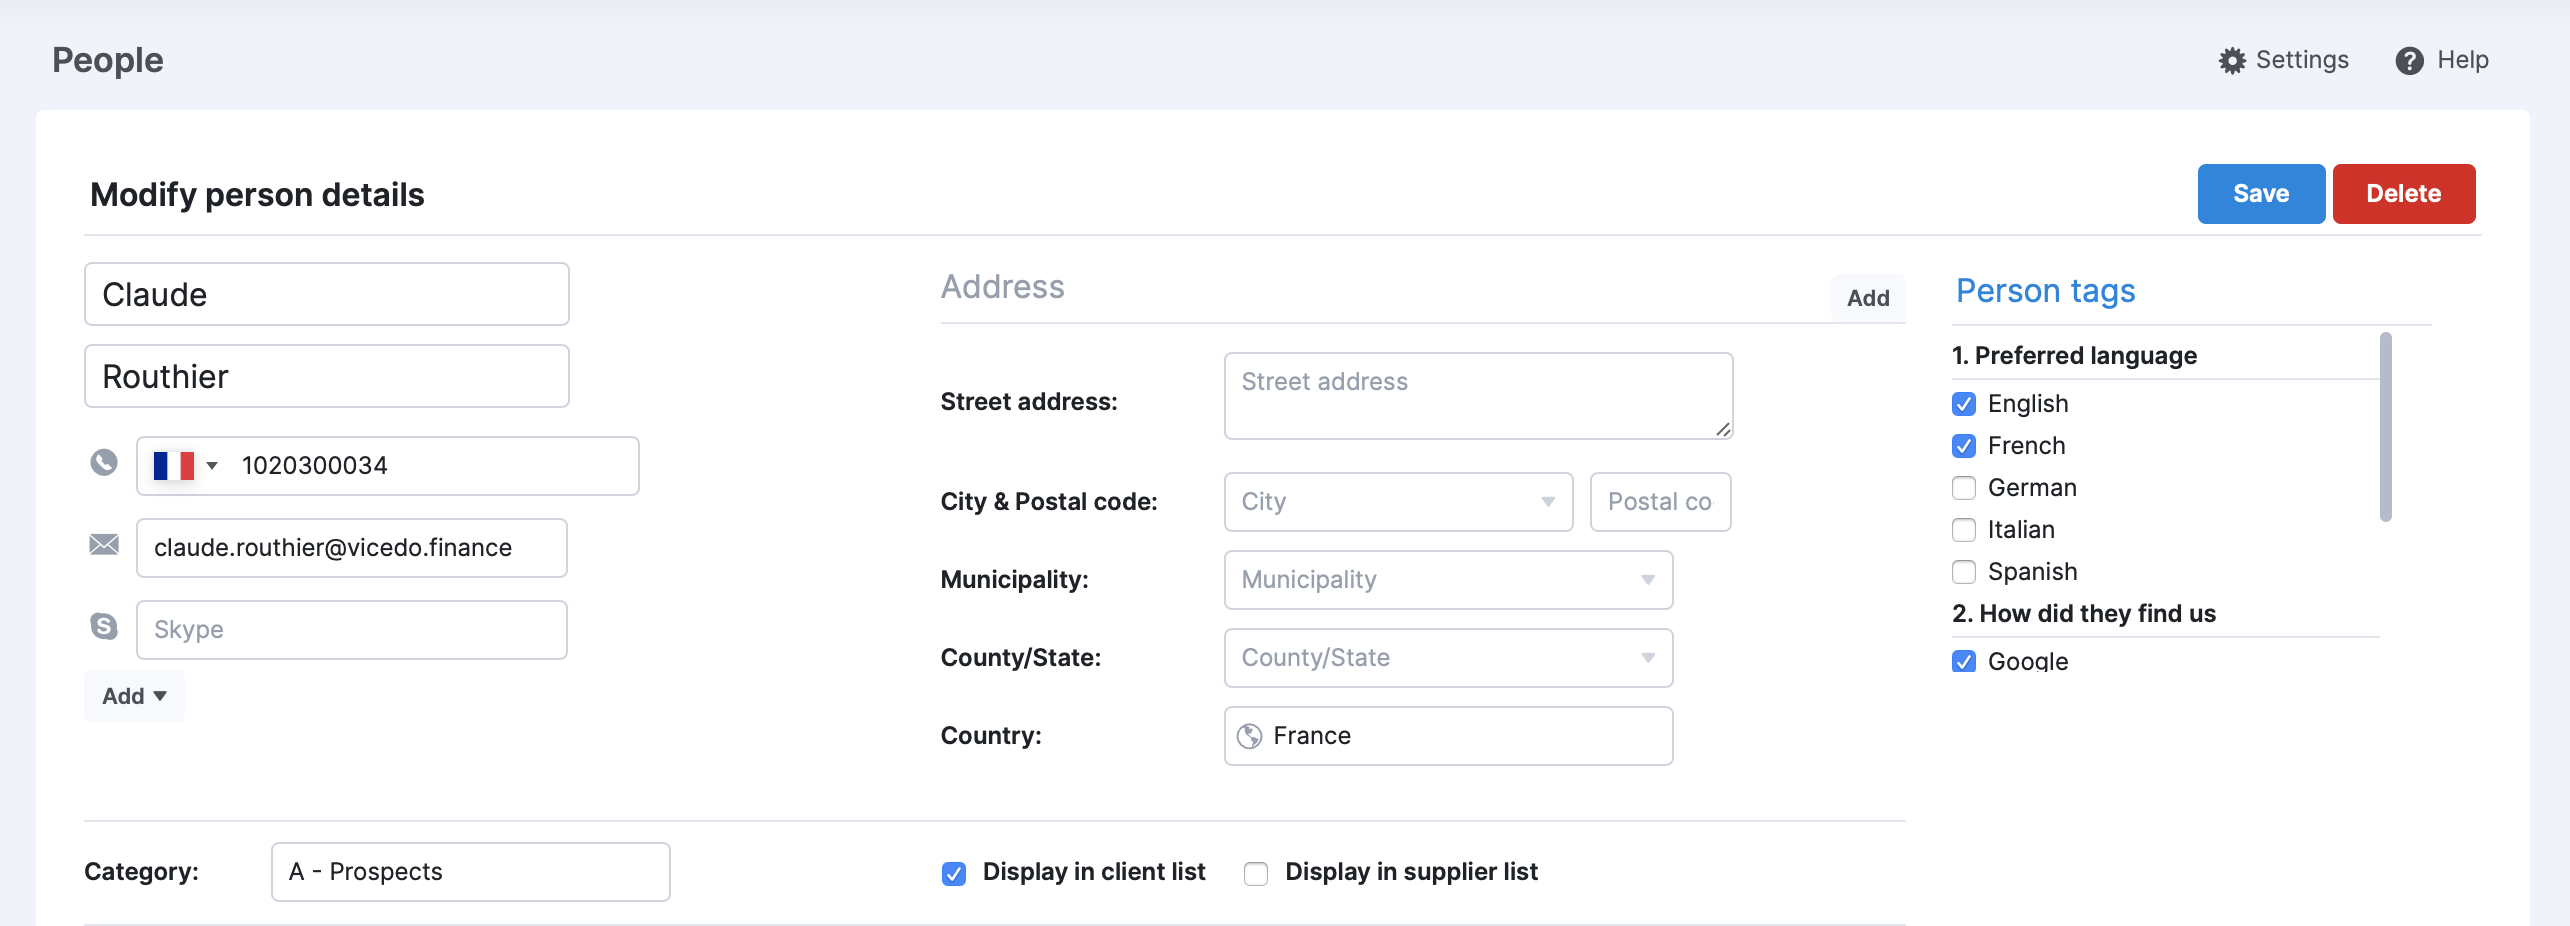Click the French flag icon
Screen dimensions: 2570x926
(174, 466)
